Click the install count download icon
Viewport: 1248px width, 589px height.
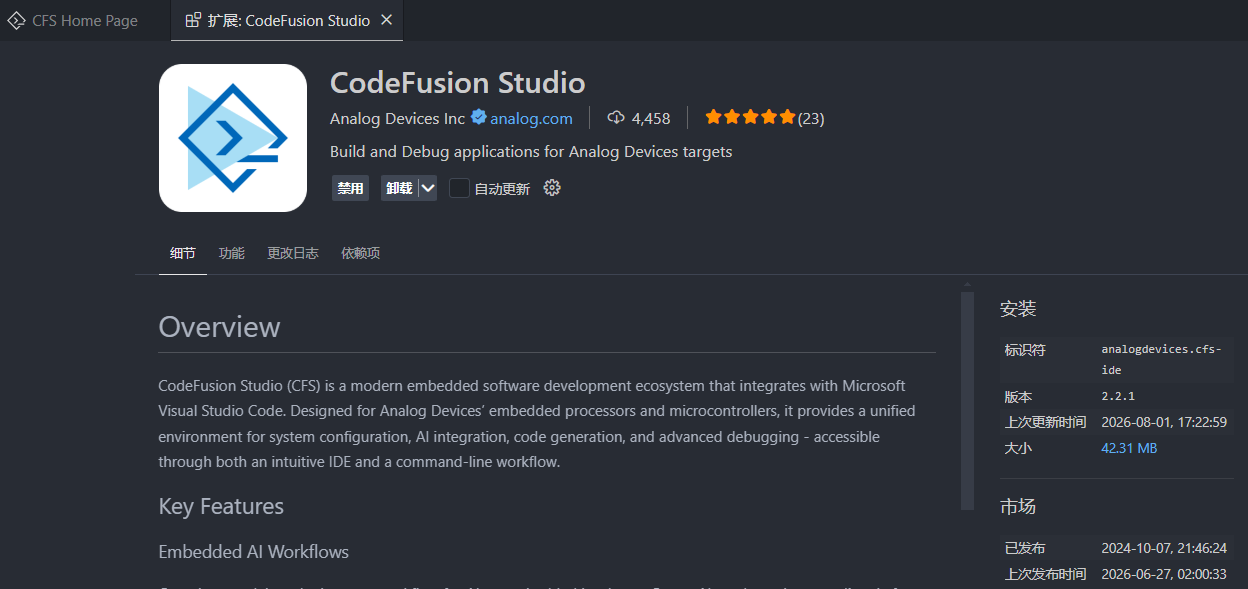coord(616,117)
